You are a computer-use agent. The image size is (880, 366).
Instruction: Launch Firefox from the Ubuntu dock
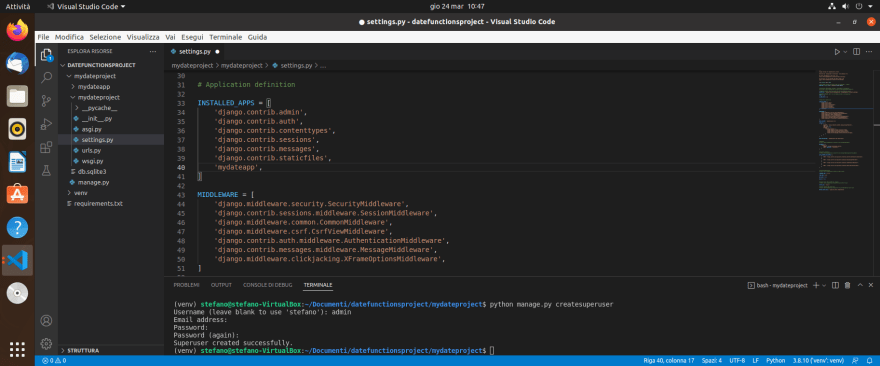click(x=17, y=30)
